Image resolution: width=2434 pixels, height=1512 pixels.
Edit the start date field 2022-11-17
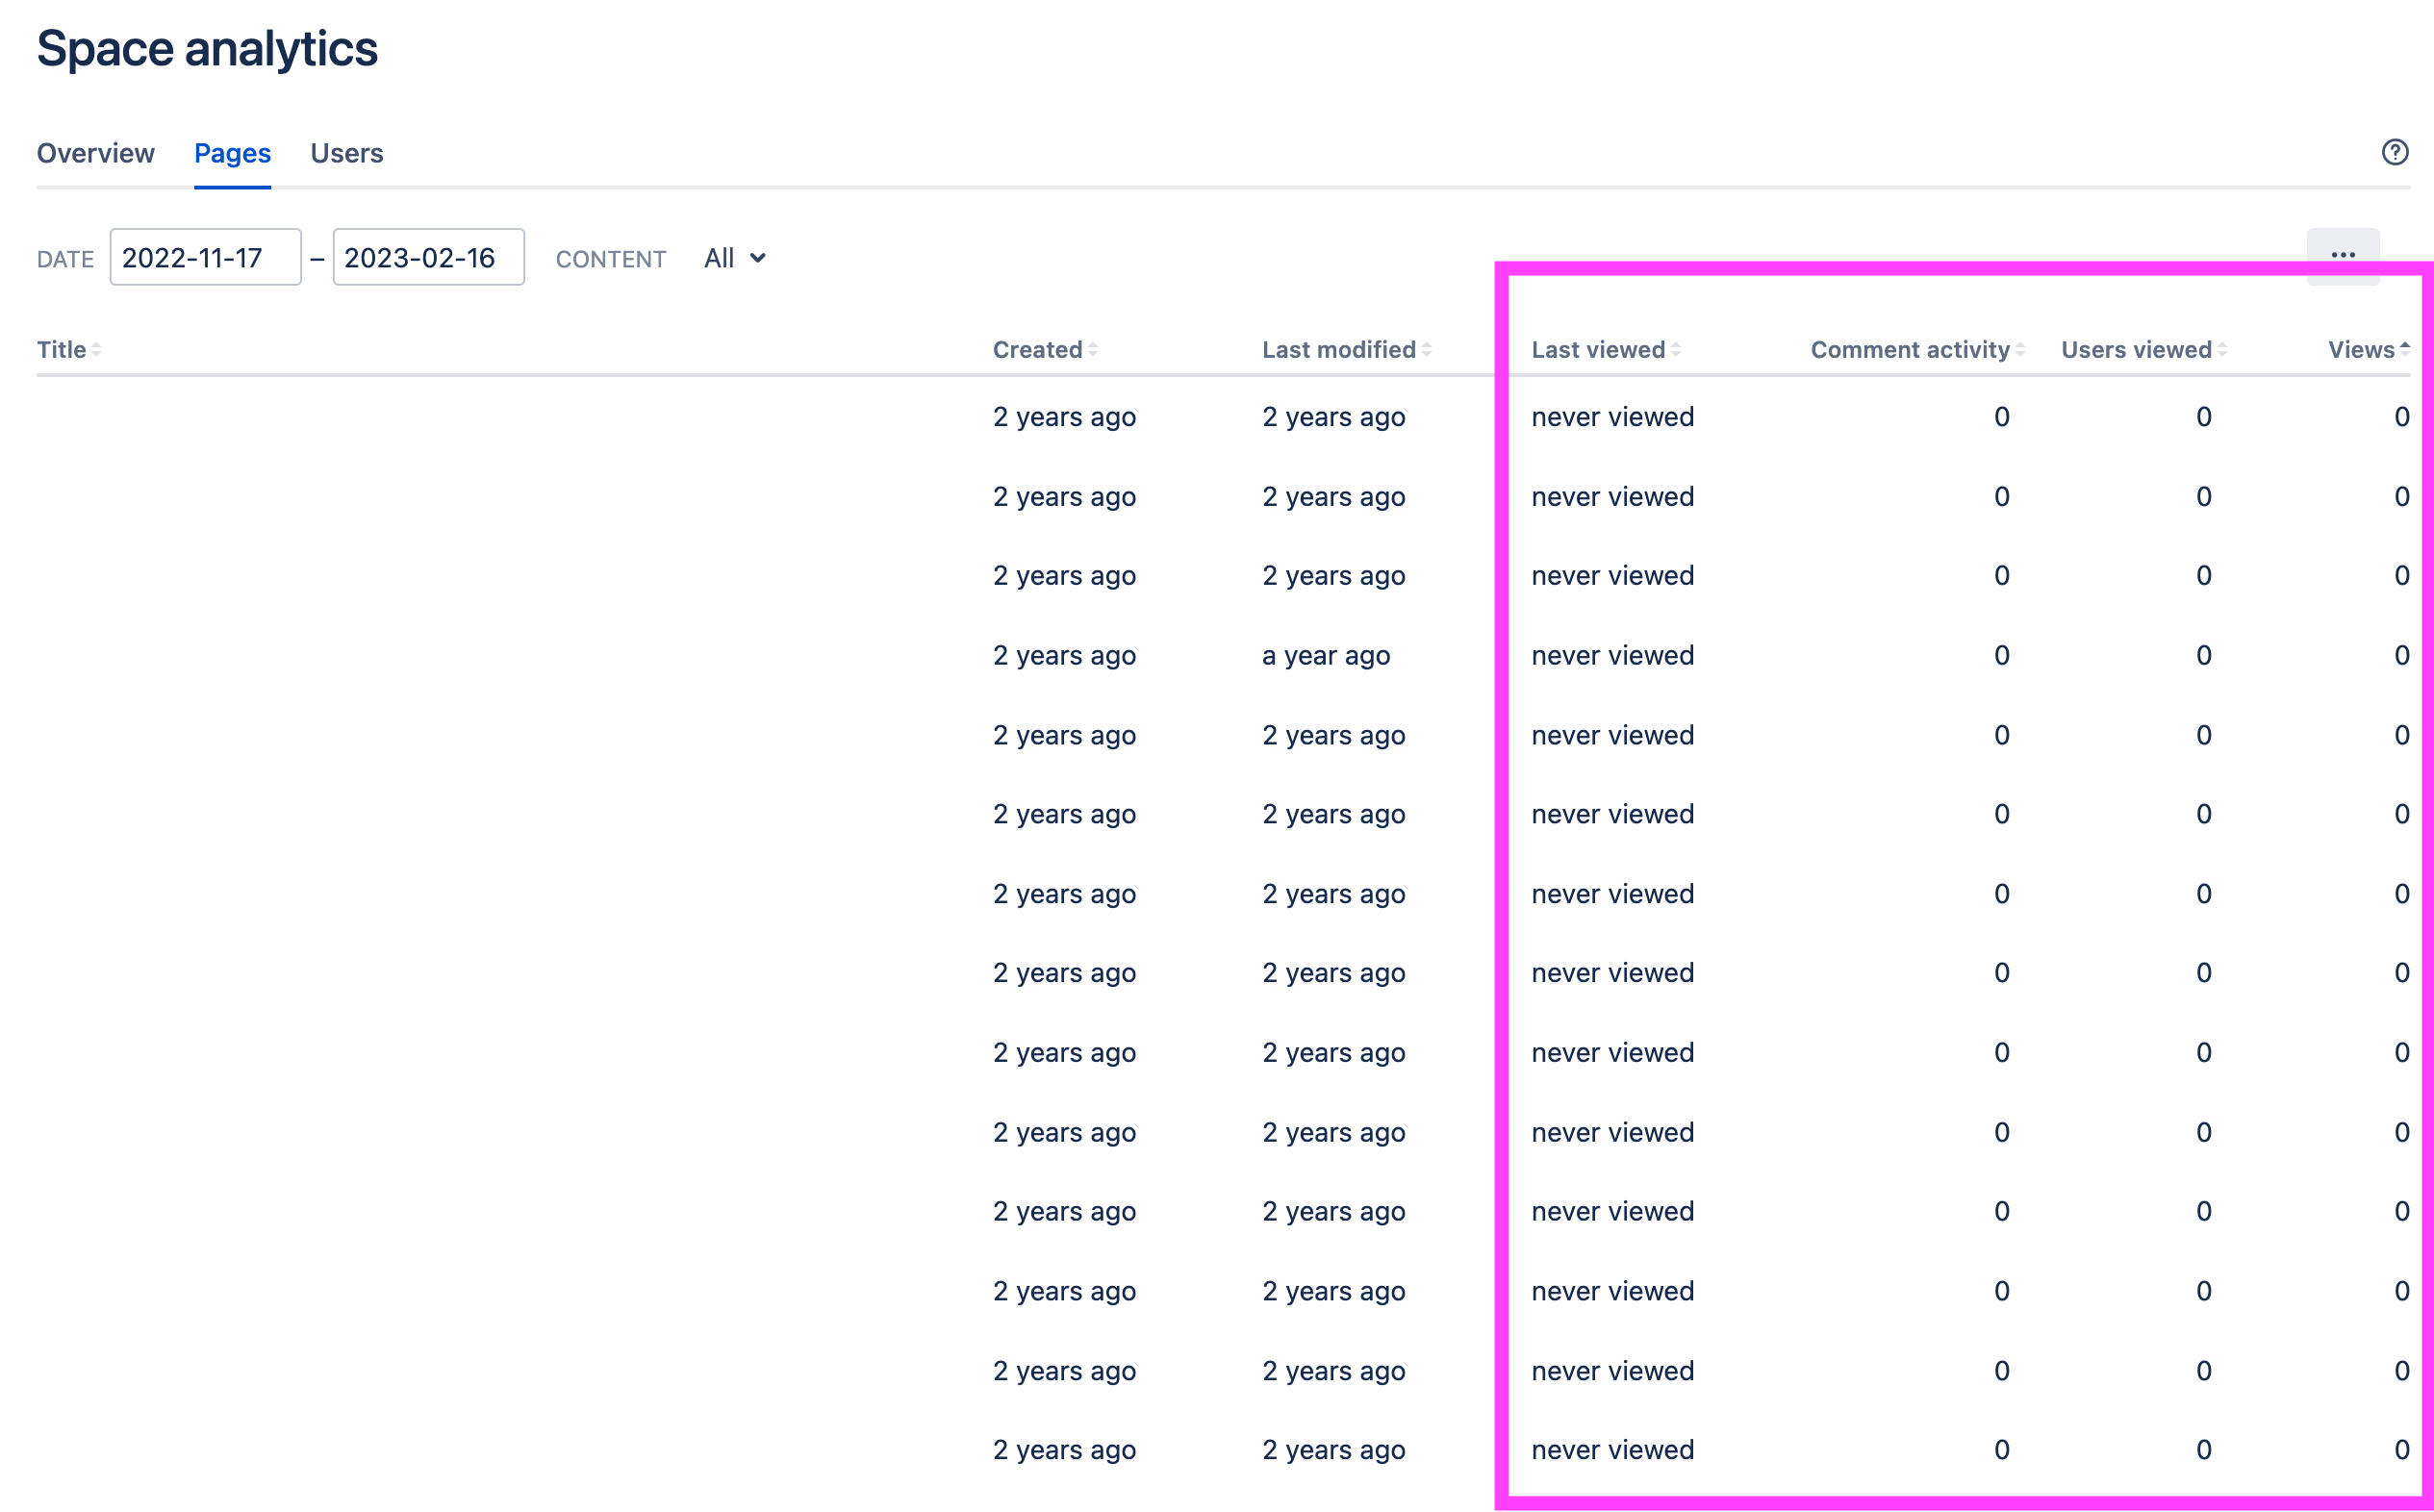pyautogui.click(x=205, y=257)
